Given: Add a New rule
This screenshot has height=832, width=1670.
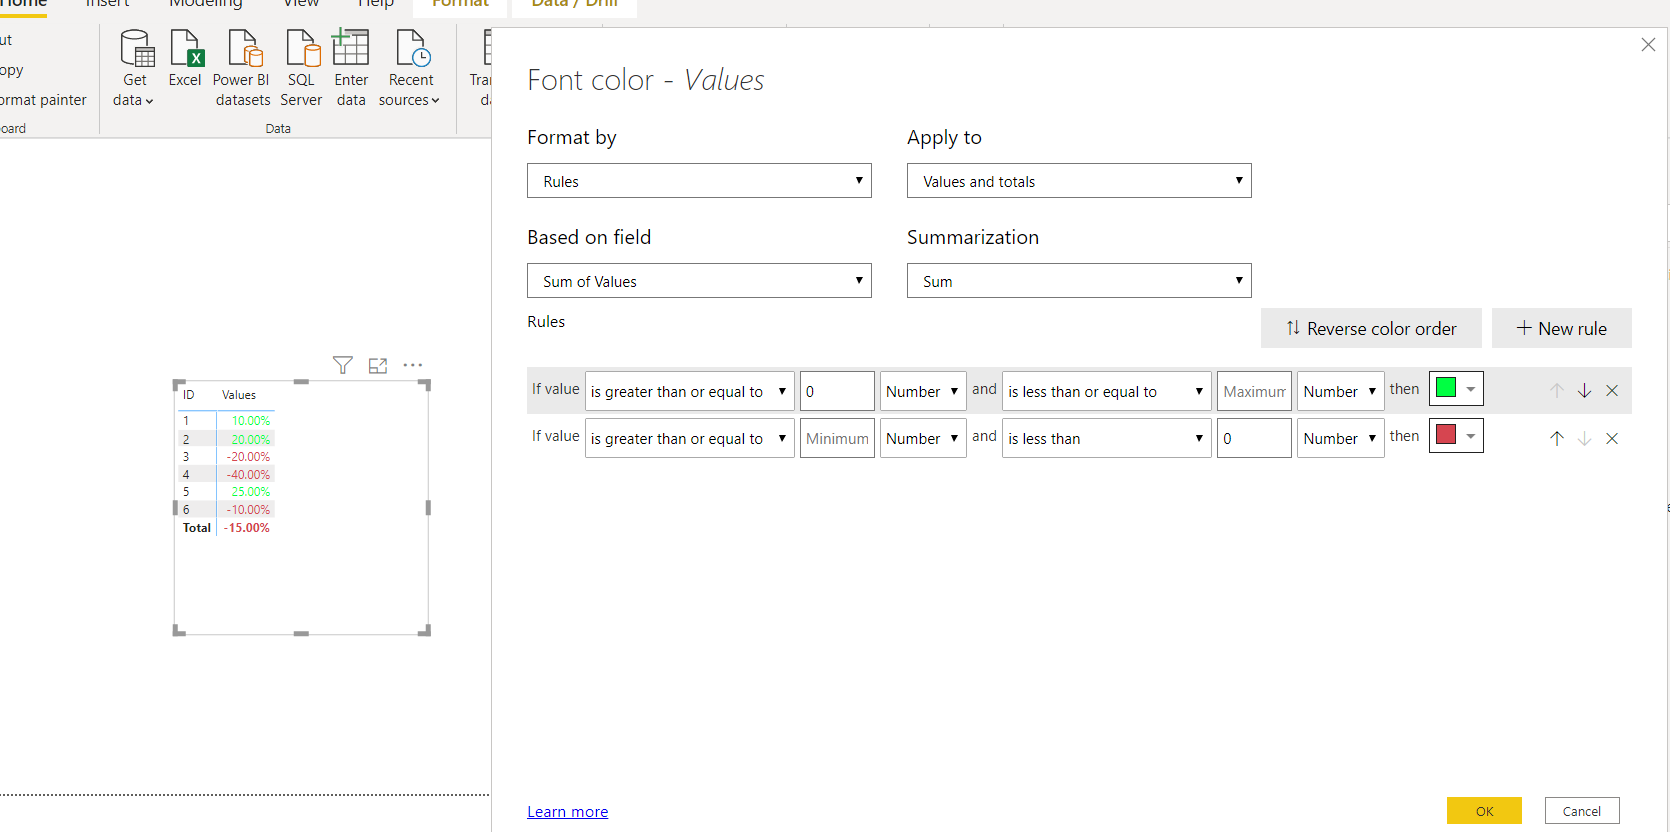Looking at the screenshot, I should click(x=1561, y=328).
